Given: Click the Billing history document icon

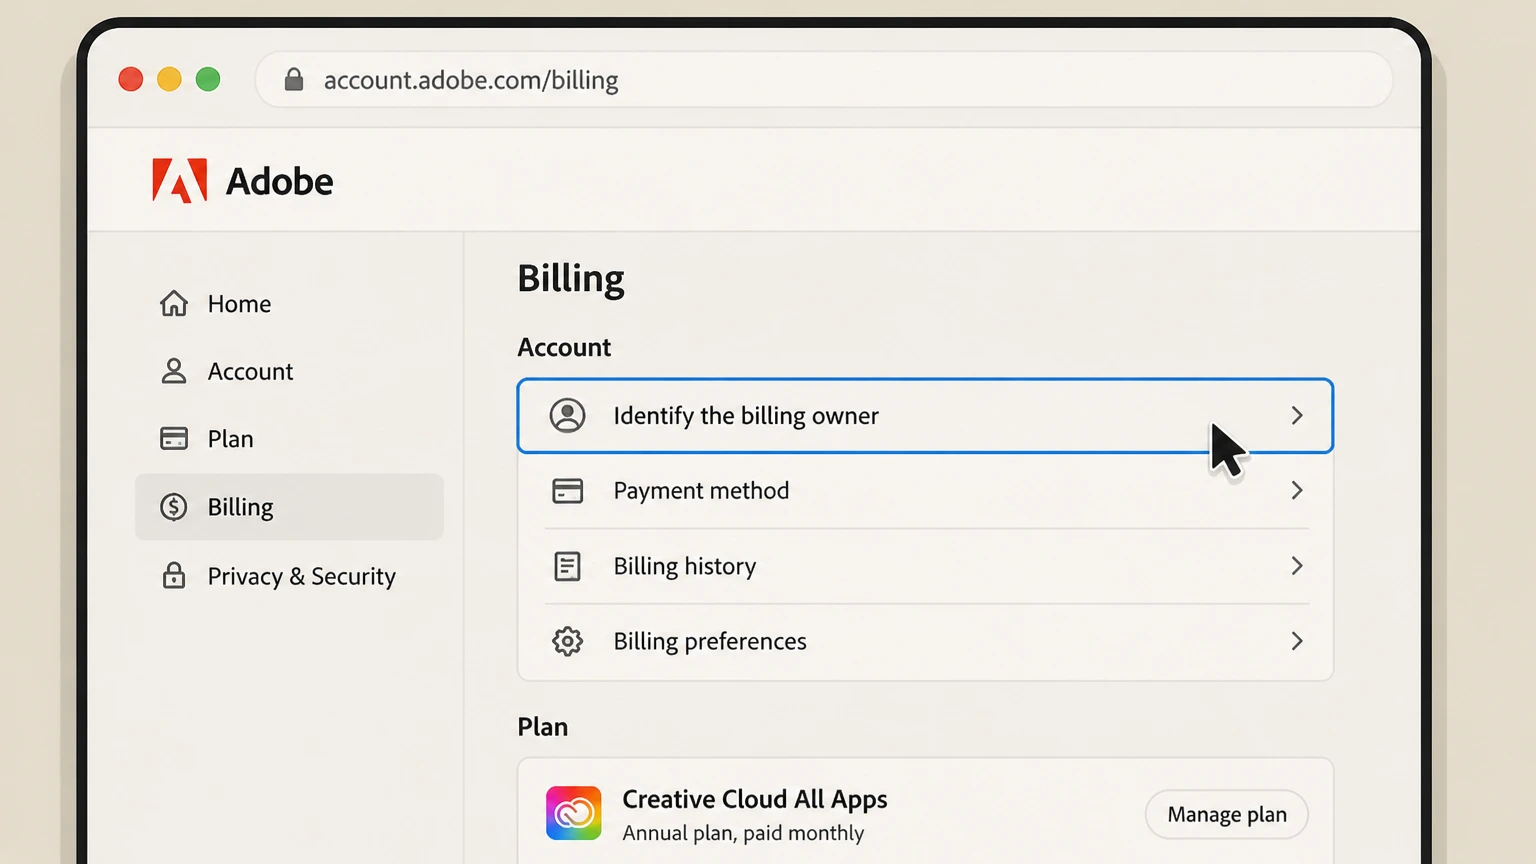Looking at the screenshot, I should (x=567, y=566).
